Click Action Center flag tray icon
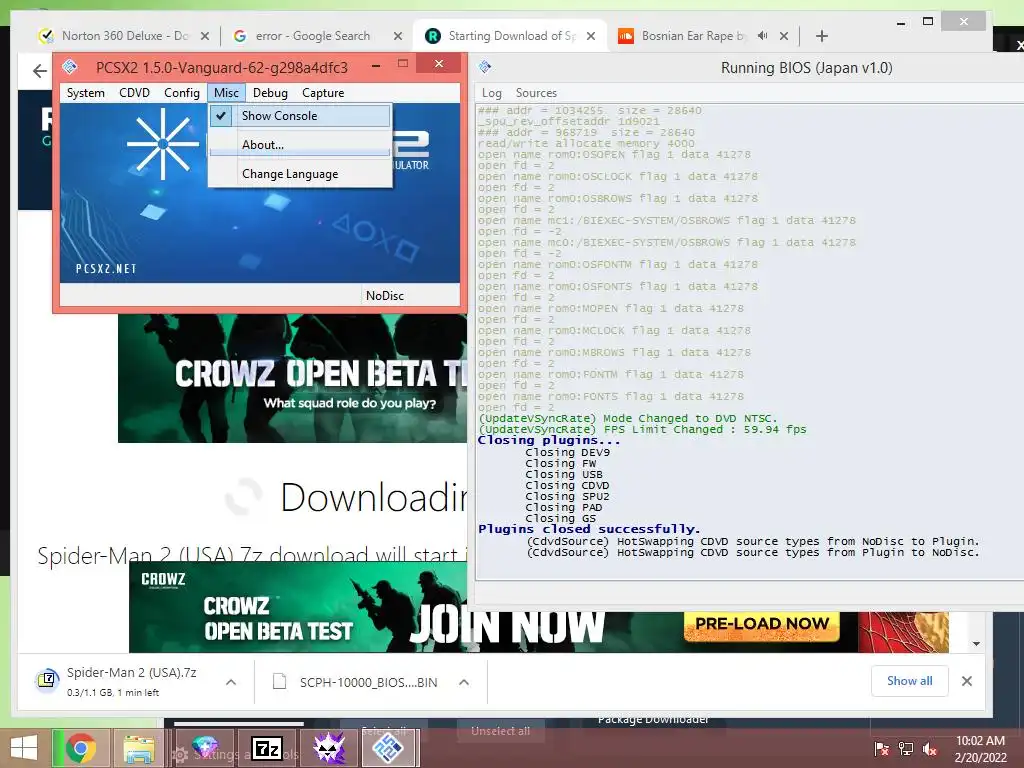Screen dimensions: 1024x768 tap(882, 749)
